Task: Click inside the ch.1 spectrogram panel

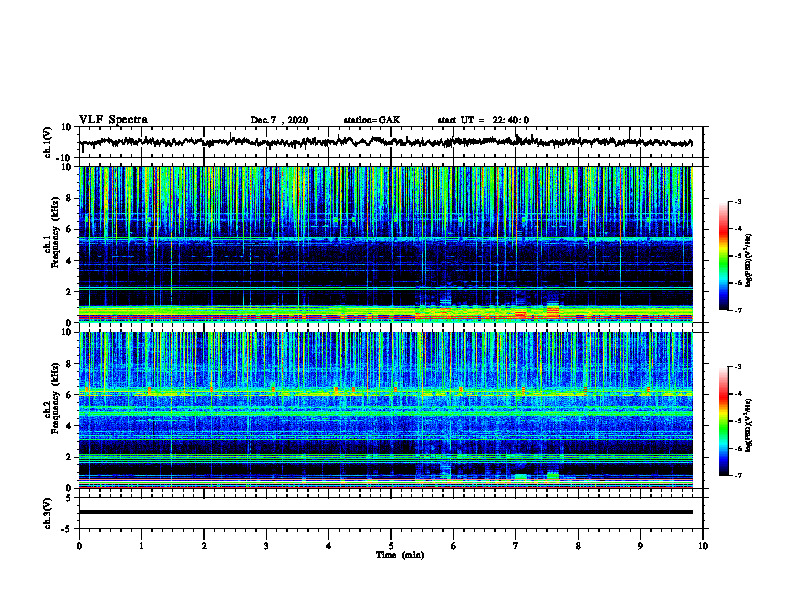Action: 386,244
